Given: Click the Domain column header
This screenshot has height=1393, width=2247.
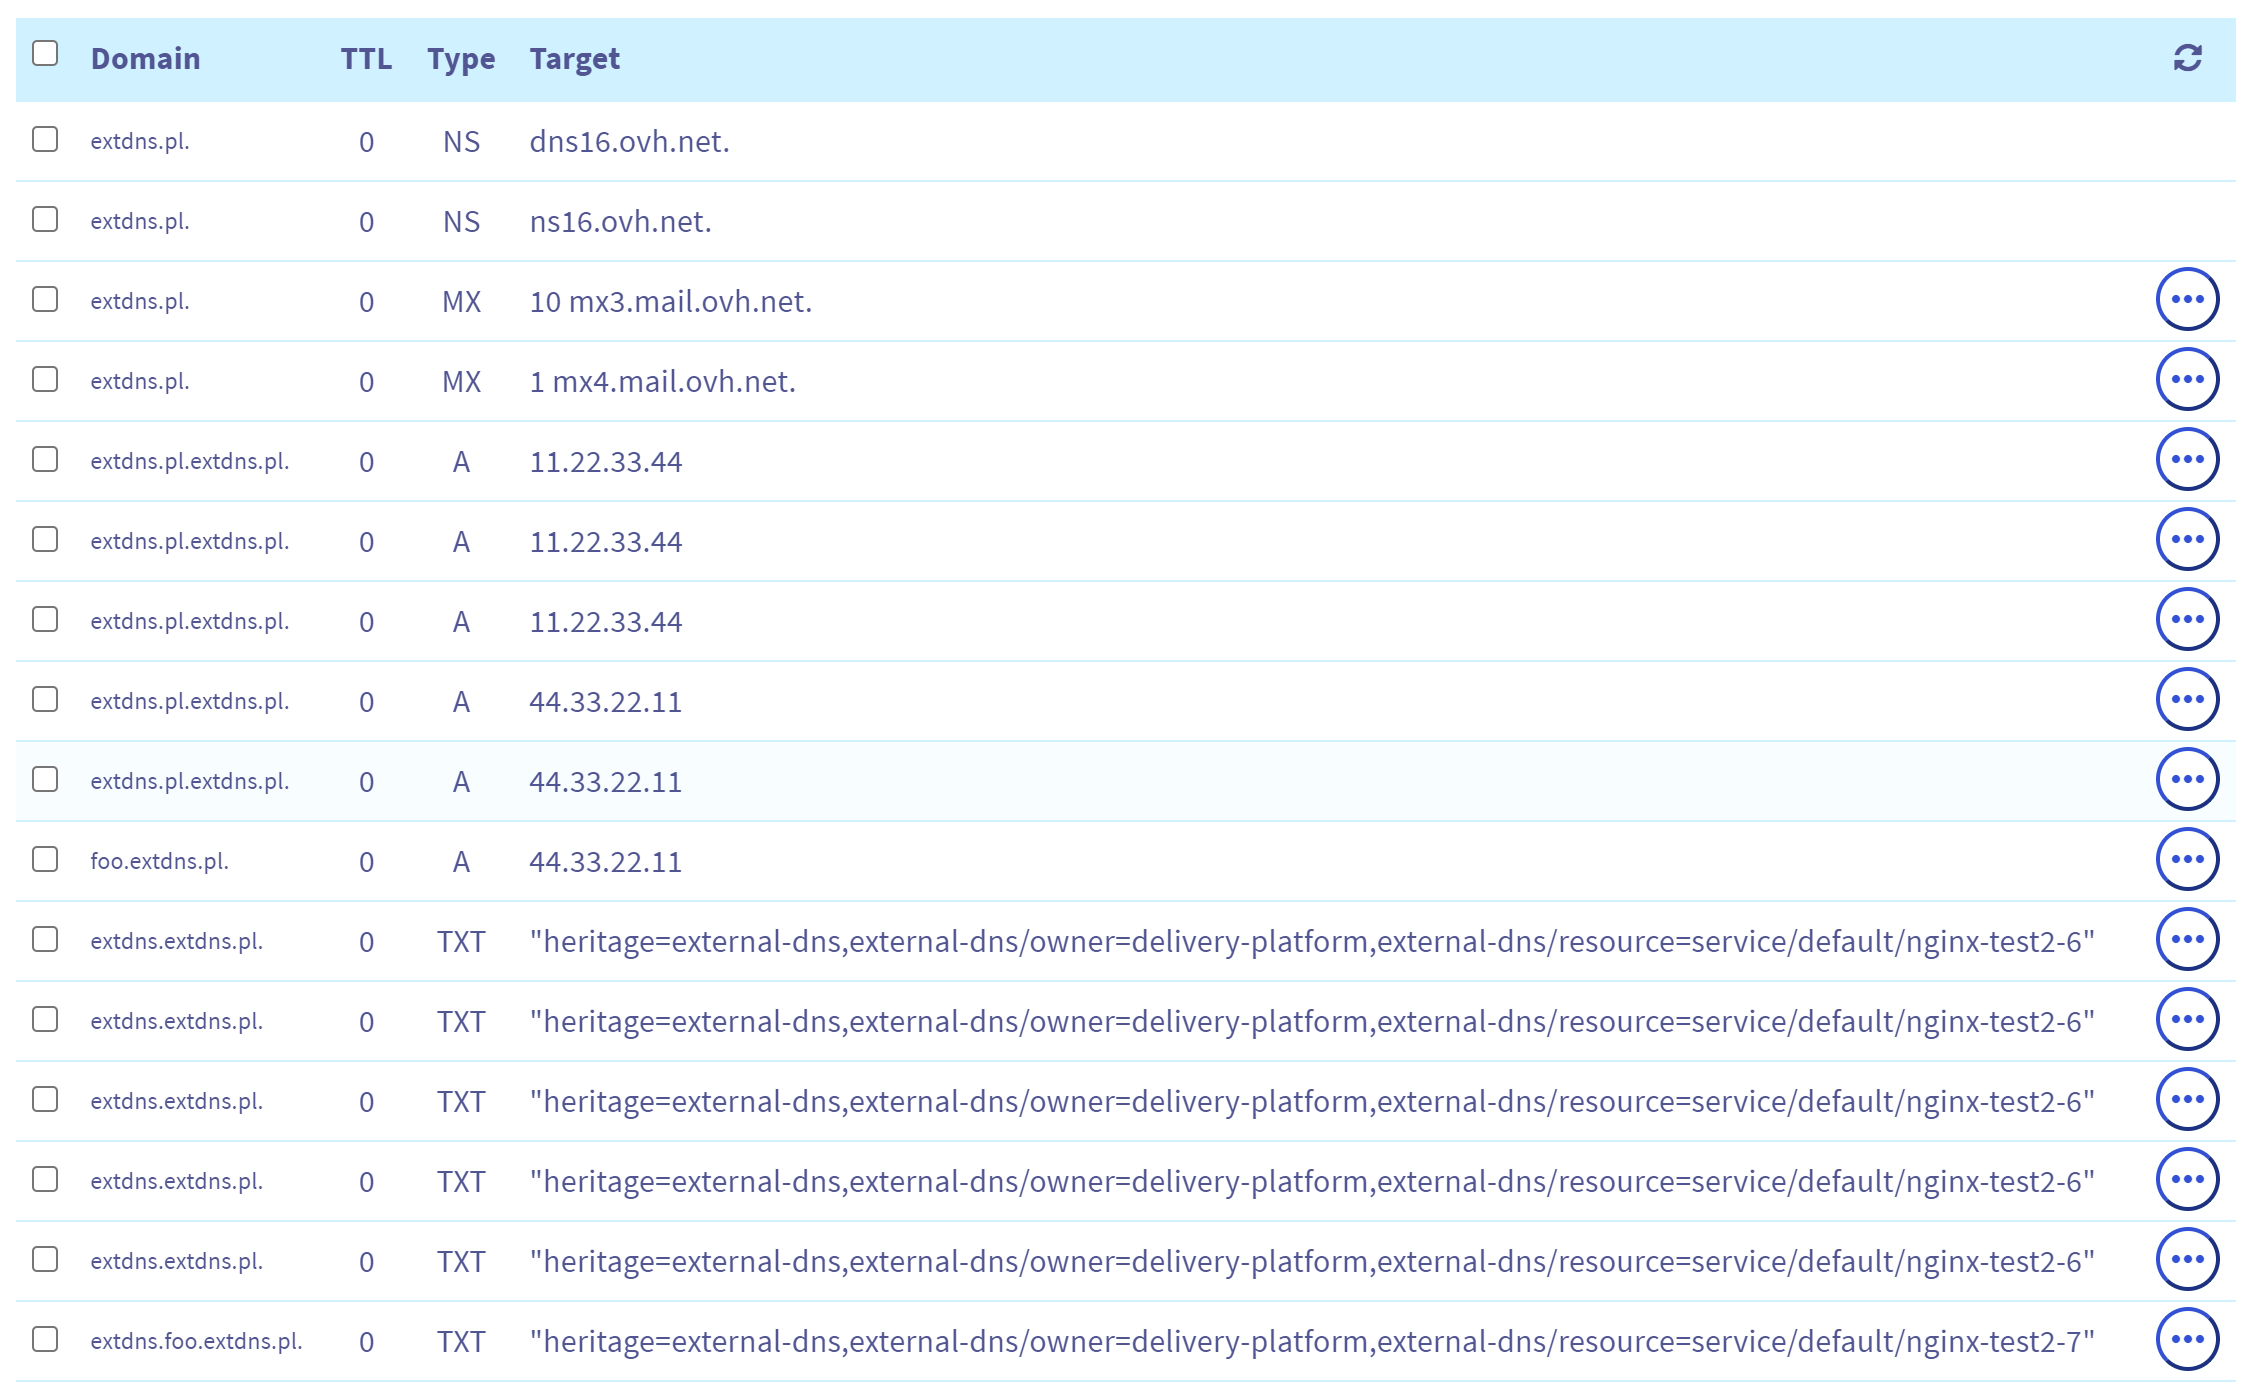Looking at the screenshot, I should (x=145, y=59).
